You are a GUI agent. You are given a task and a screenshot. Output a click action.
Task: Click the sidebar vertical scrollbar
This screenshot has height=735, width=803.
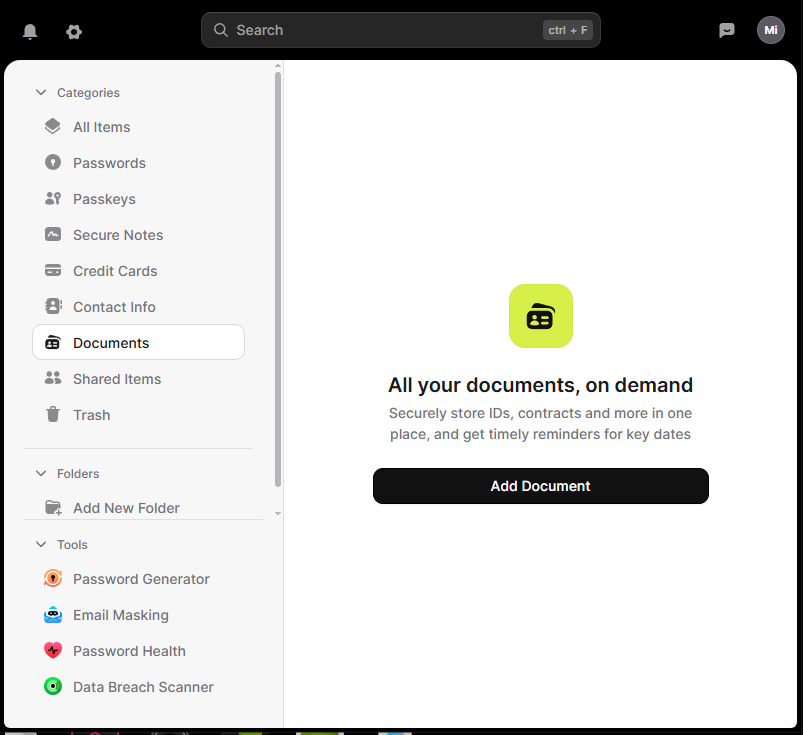pos(278,280)
